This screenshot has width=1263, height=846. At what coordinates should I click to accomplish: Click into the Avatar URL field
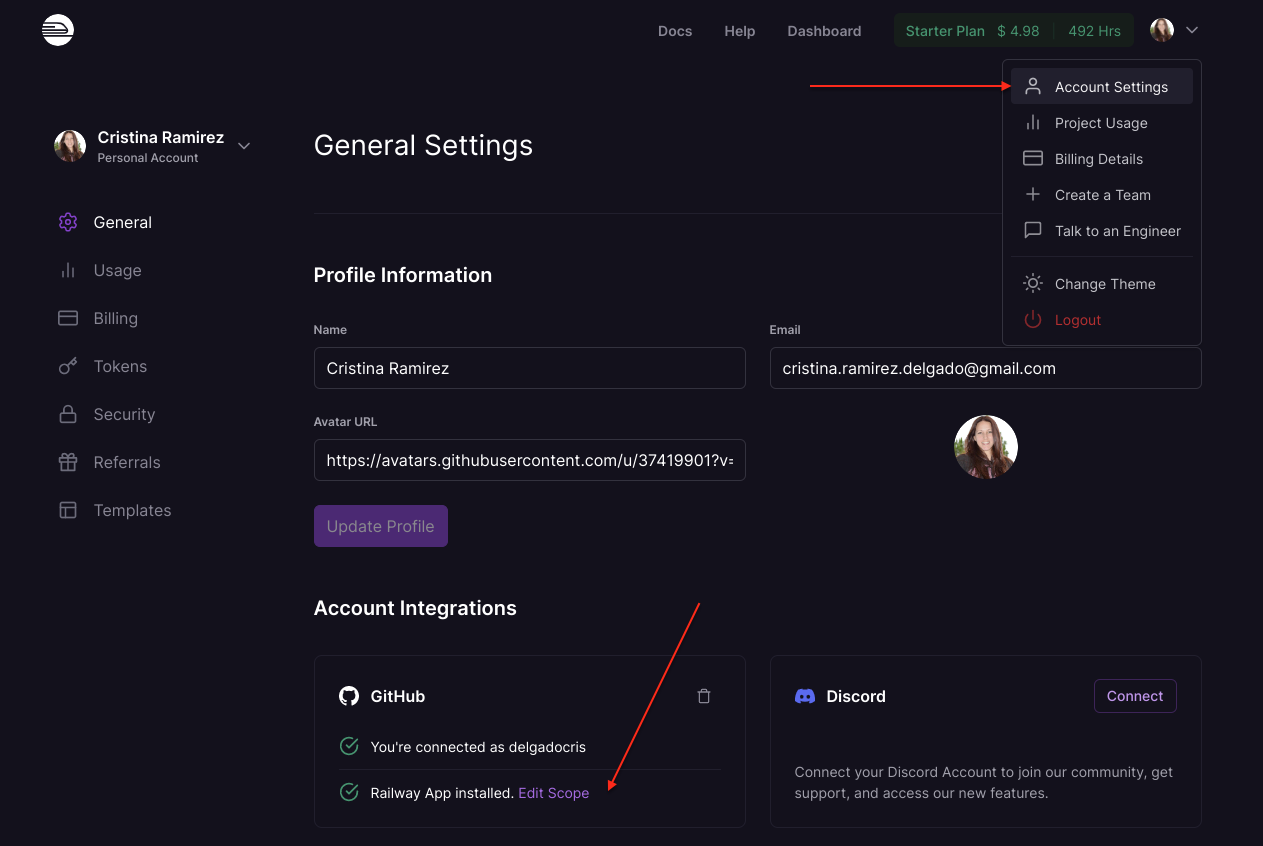pyautogui.click(x=530, y=460)
